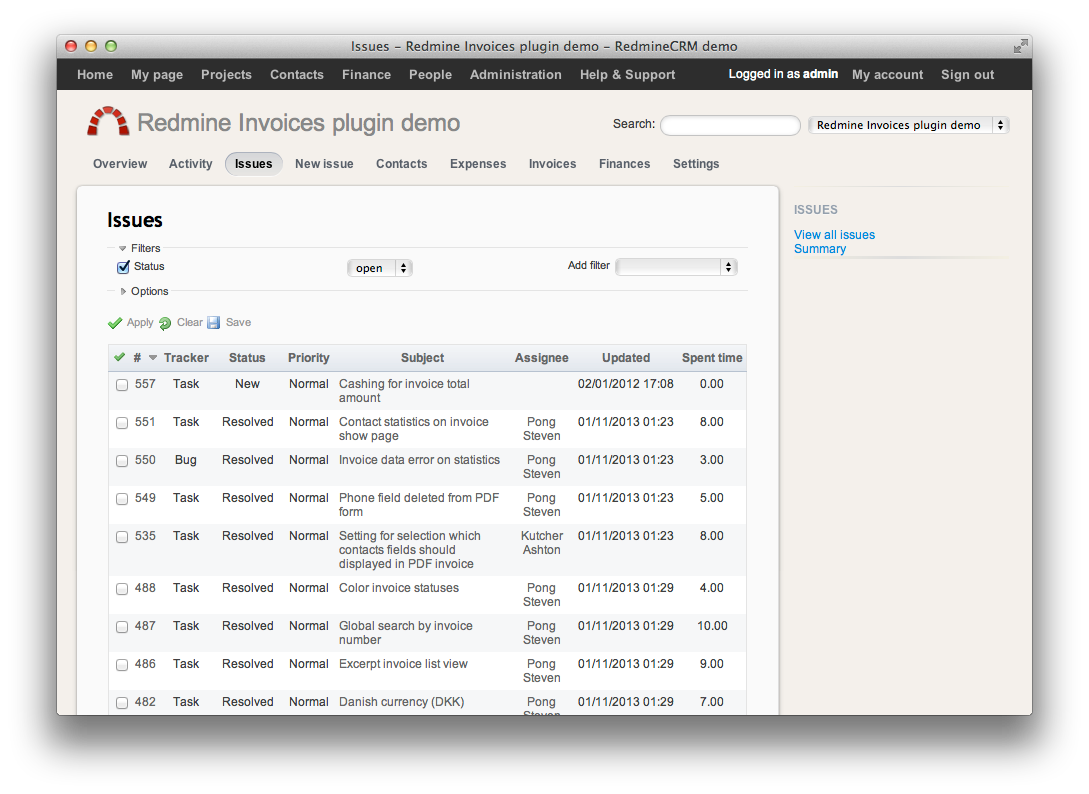Open Help & Support menu item
The height and width of the screenshot is (794, 1089).
coord(627,74)
